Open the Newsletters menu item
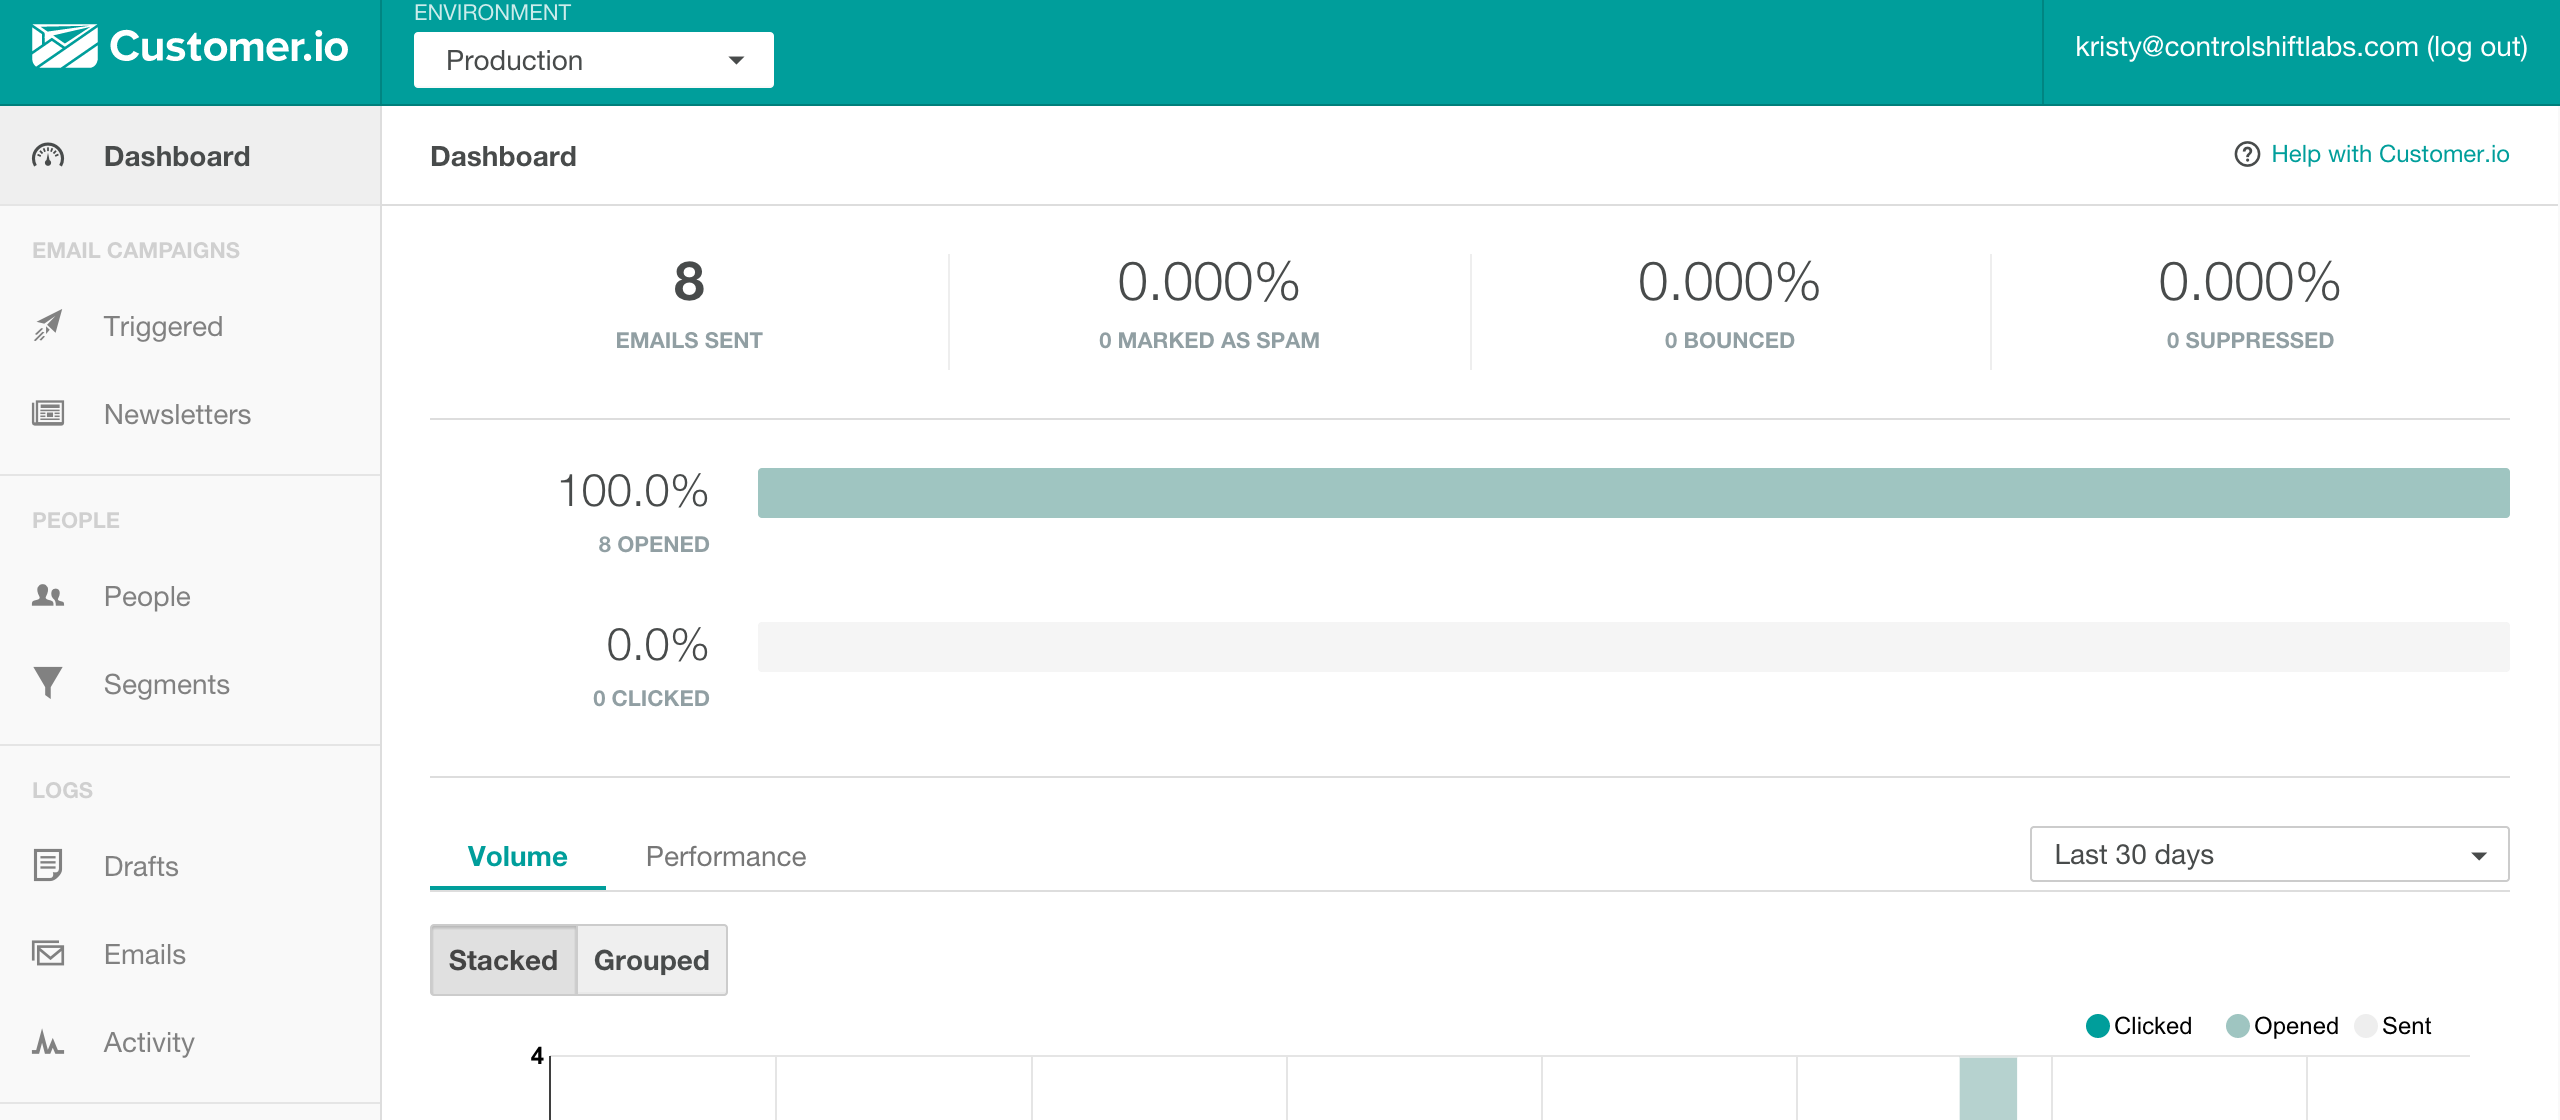Screen dimensions: 2560x1120 pyautogui.click(x=190, y=414)
